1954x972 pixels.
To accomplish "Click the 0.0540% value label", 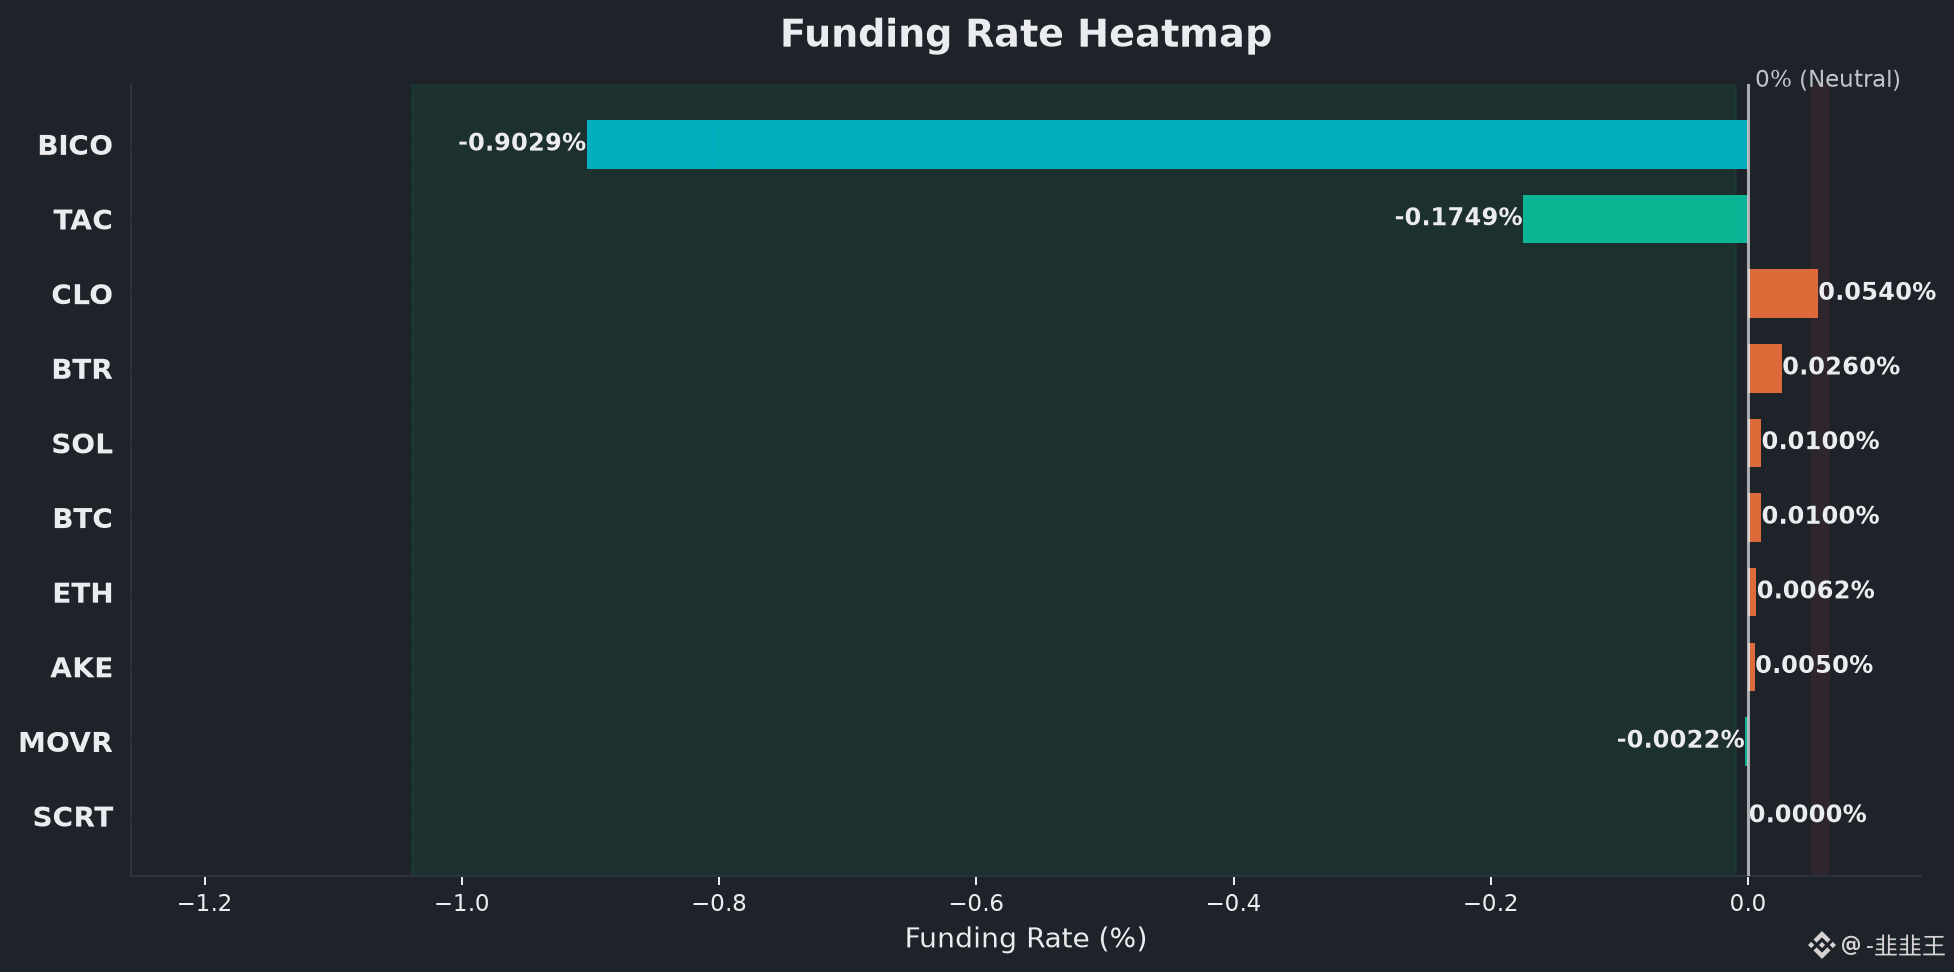I will tap(1877, 292).
